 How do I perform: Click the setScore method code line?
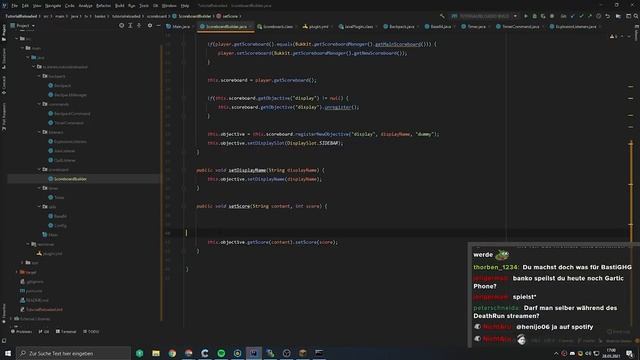[x=262, y=206]
